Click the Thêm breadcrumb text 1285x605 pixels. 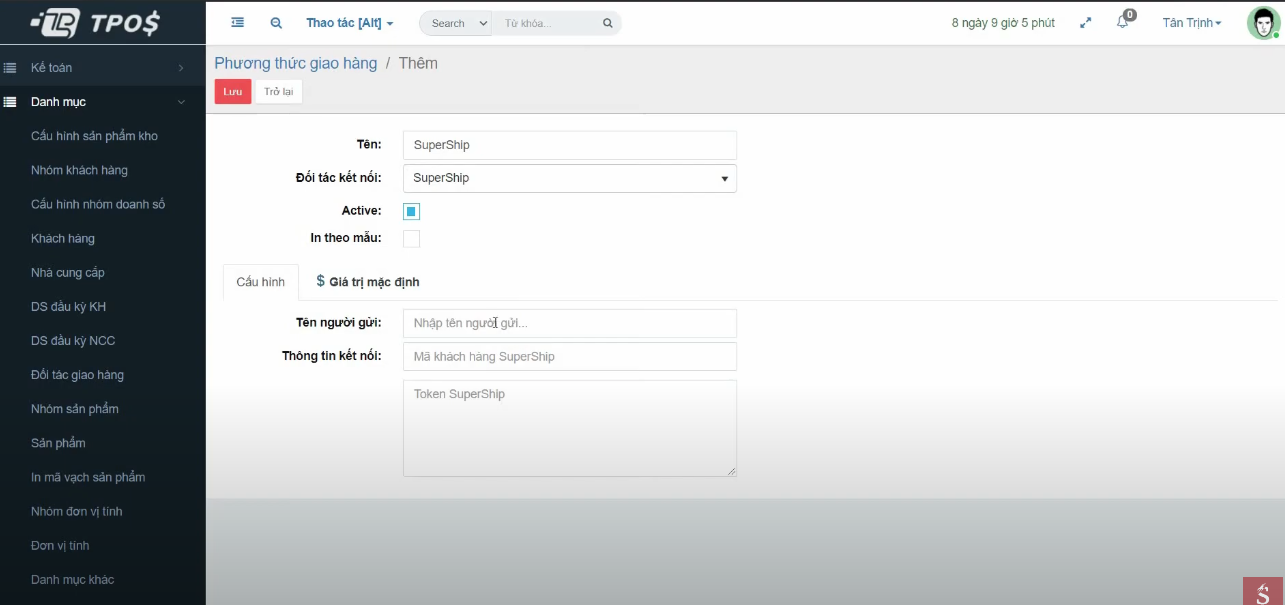[418, 63]
